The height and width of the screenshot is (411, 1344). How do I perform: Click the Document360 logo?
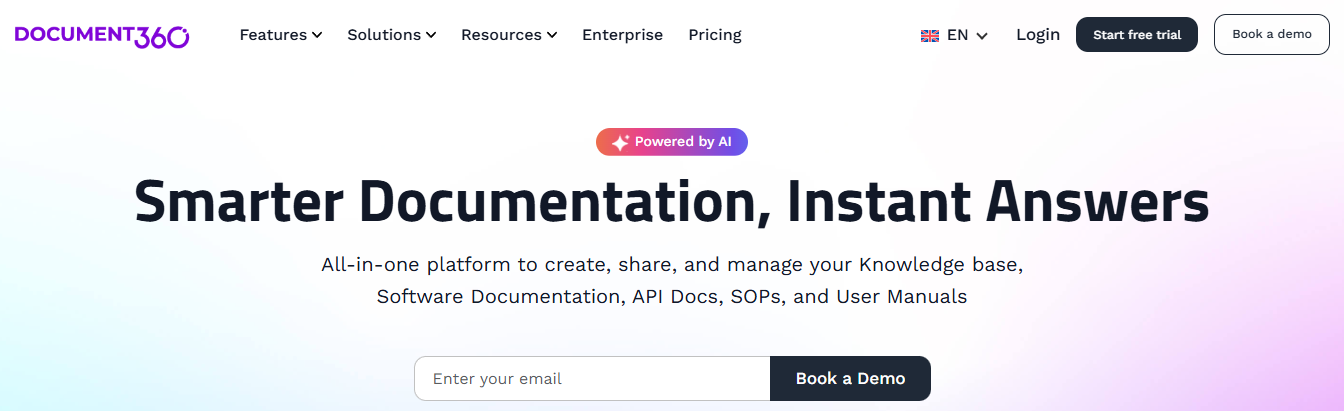[102, 35]
